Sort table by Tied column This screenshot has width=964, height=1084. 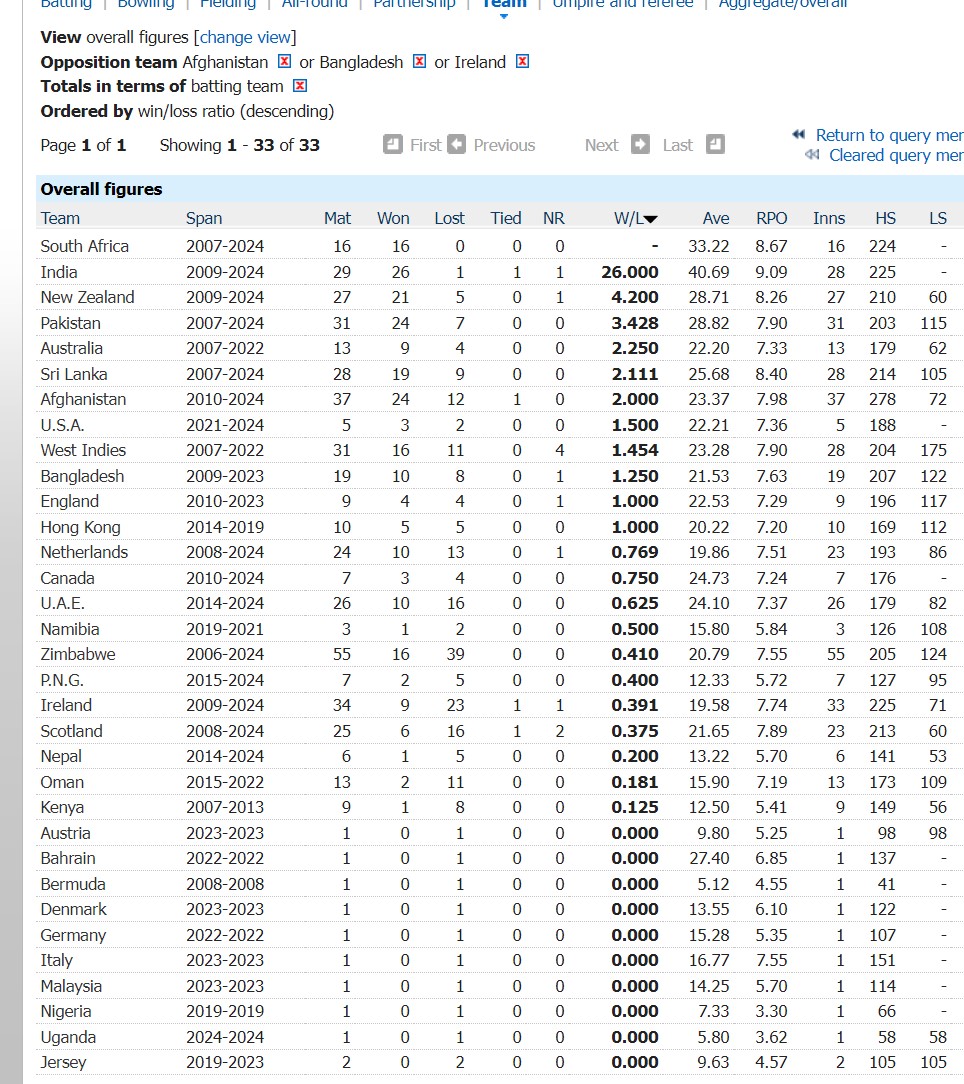click(506, 218)
